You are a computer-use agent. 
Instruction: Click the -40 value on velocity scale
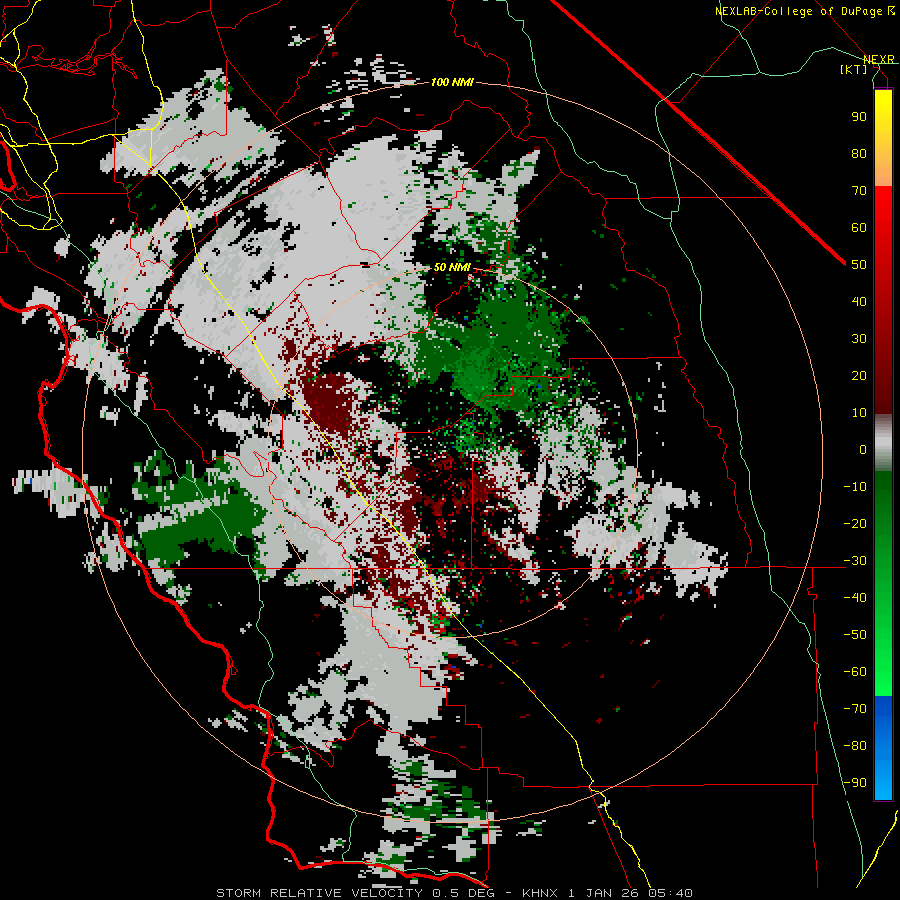[855, 598]
